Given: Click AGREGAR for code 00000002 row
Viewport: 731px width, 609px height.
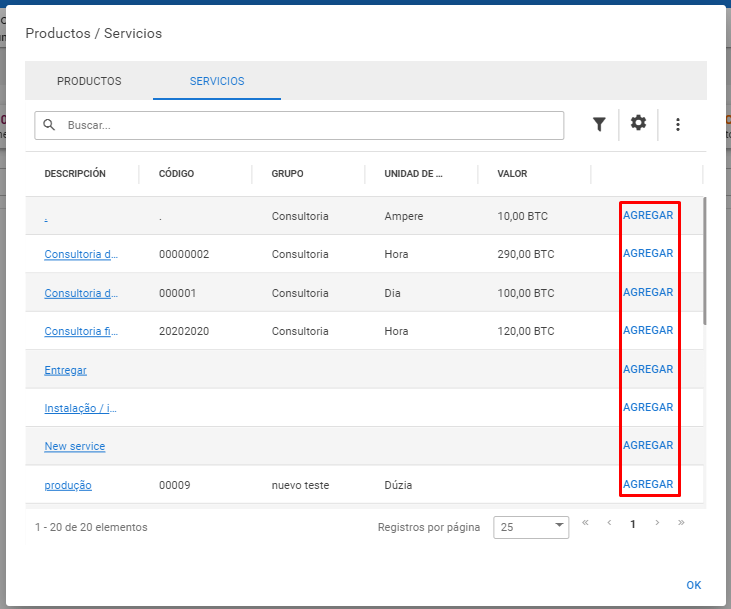Looking at the screenshot, I should pyautogui.click(x=648, y=253).
